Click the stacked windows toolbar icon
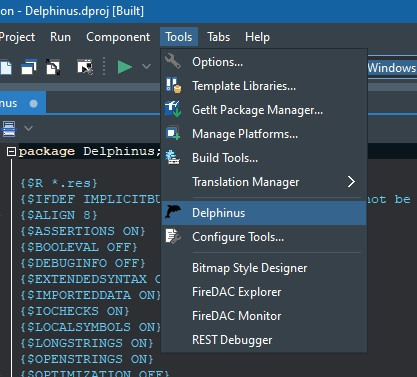The height and width of the screenshot is (377, 417). (29, 67)
